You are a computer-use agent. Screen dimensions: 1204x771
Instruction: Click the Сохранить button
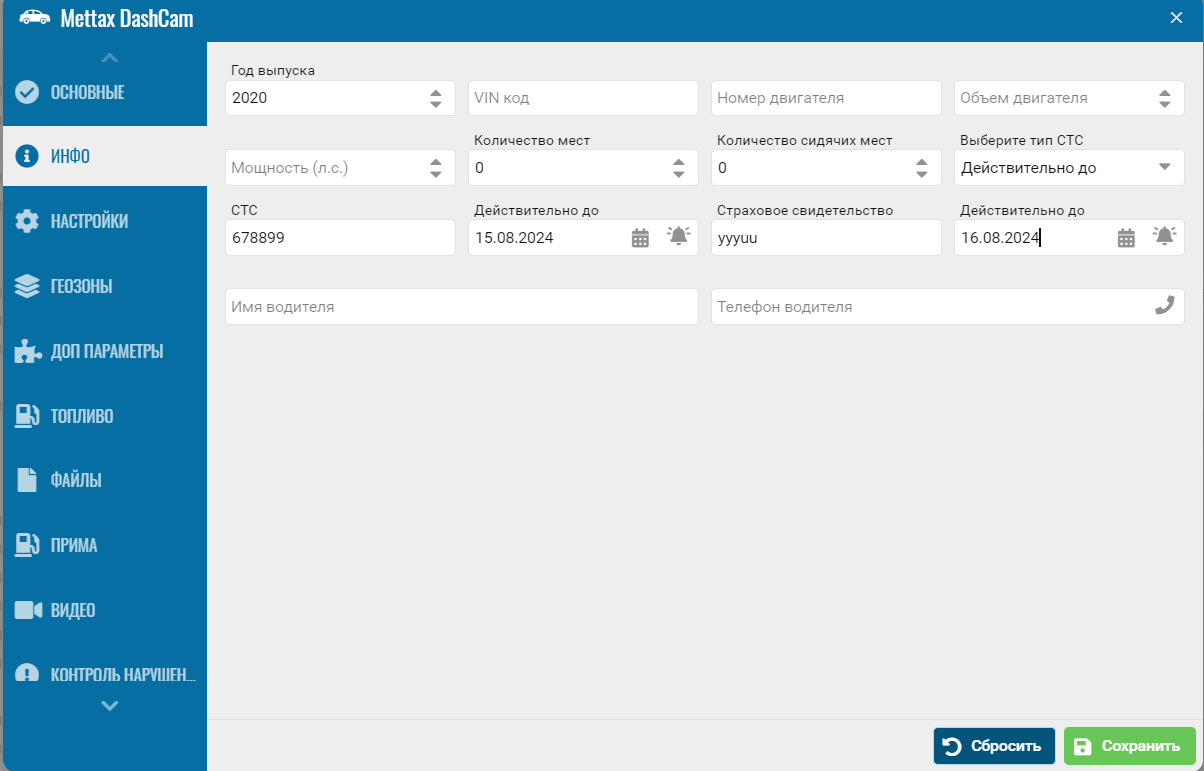tap(1129, 746)
